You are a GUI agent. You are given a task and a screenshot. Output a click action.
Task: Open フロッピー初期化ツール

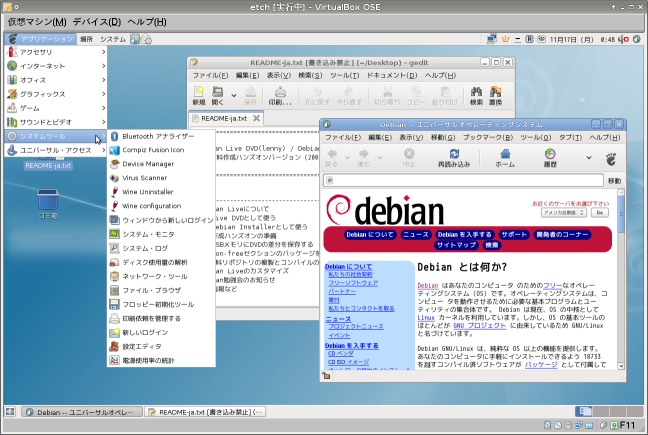click(161, 304)
